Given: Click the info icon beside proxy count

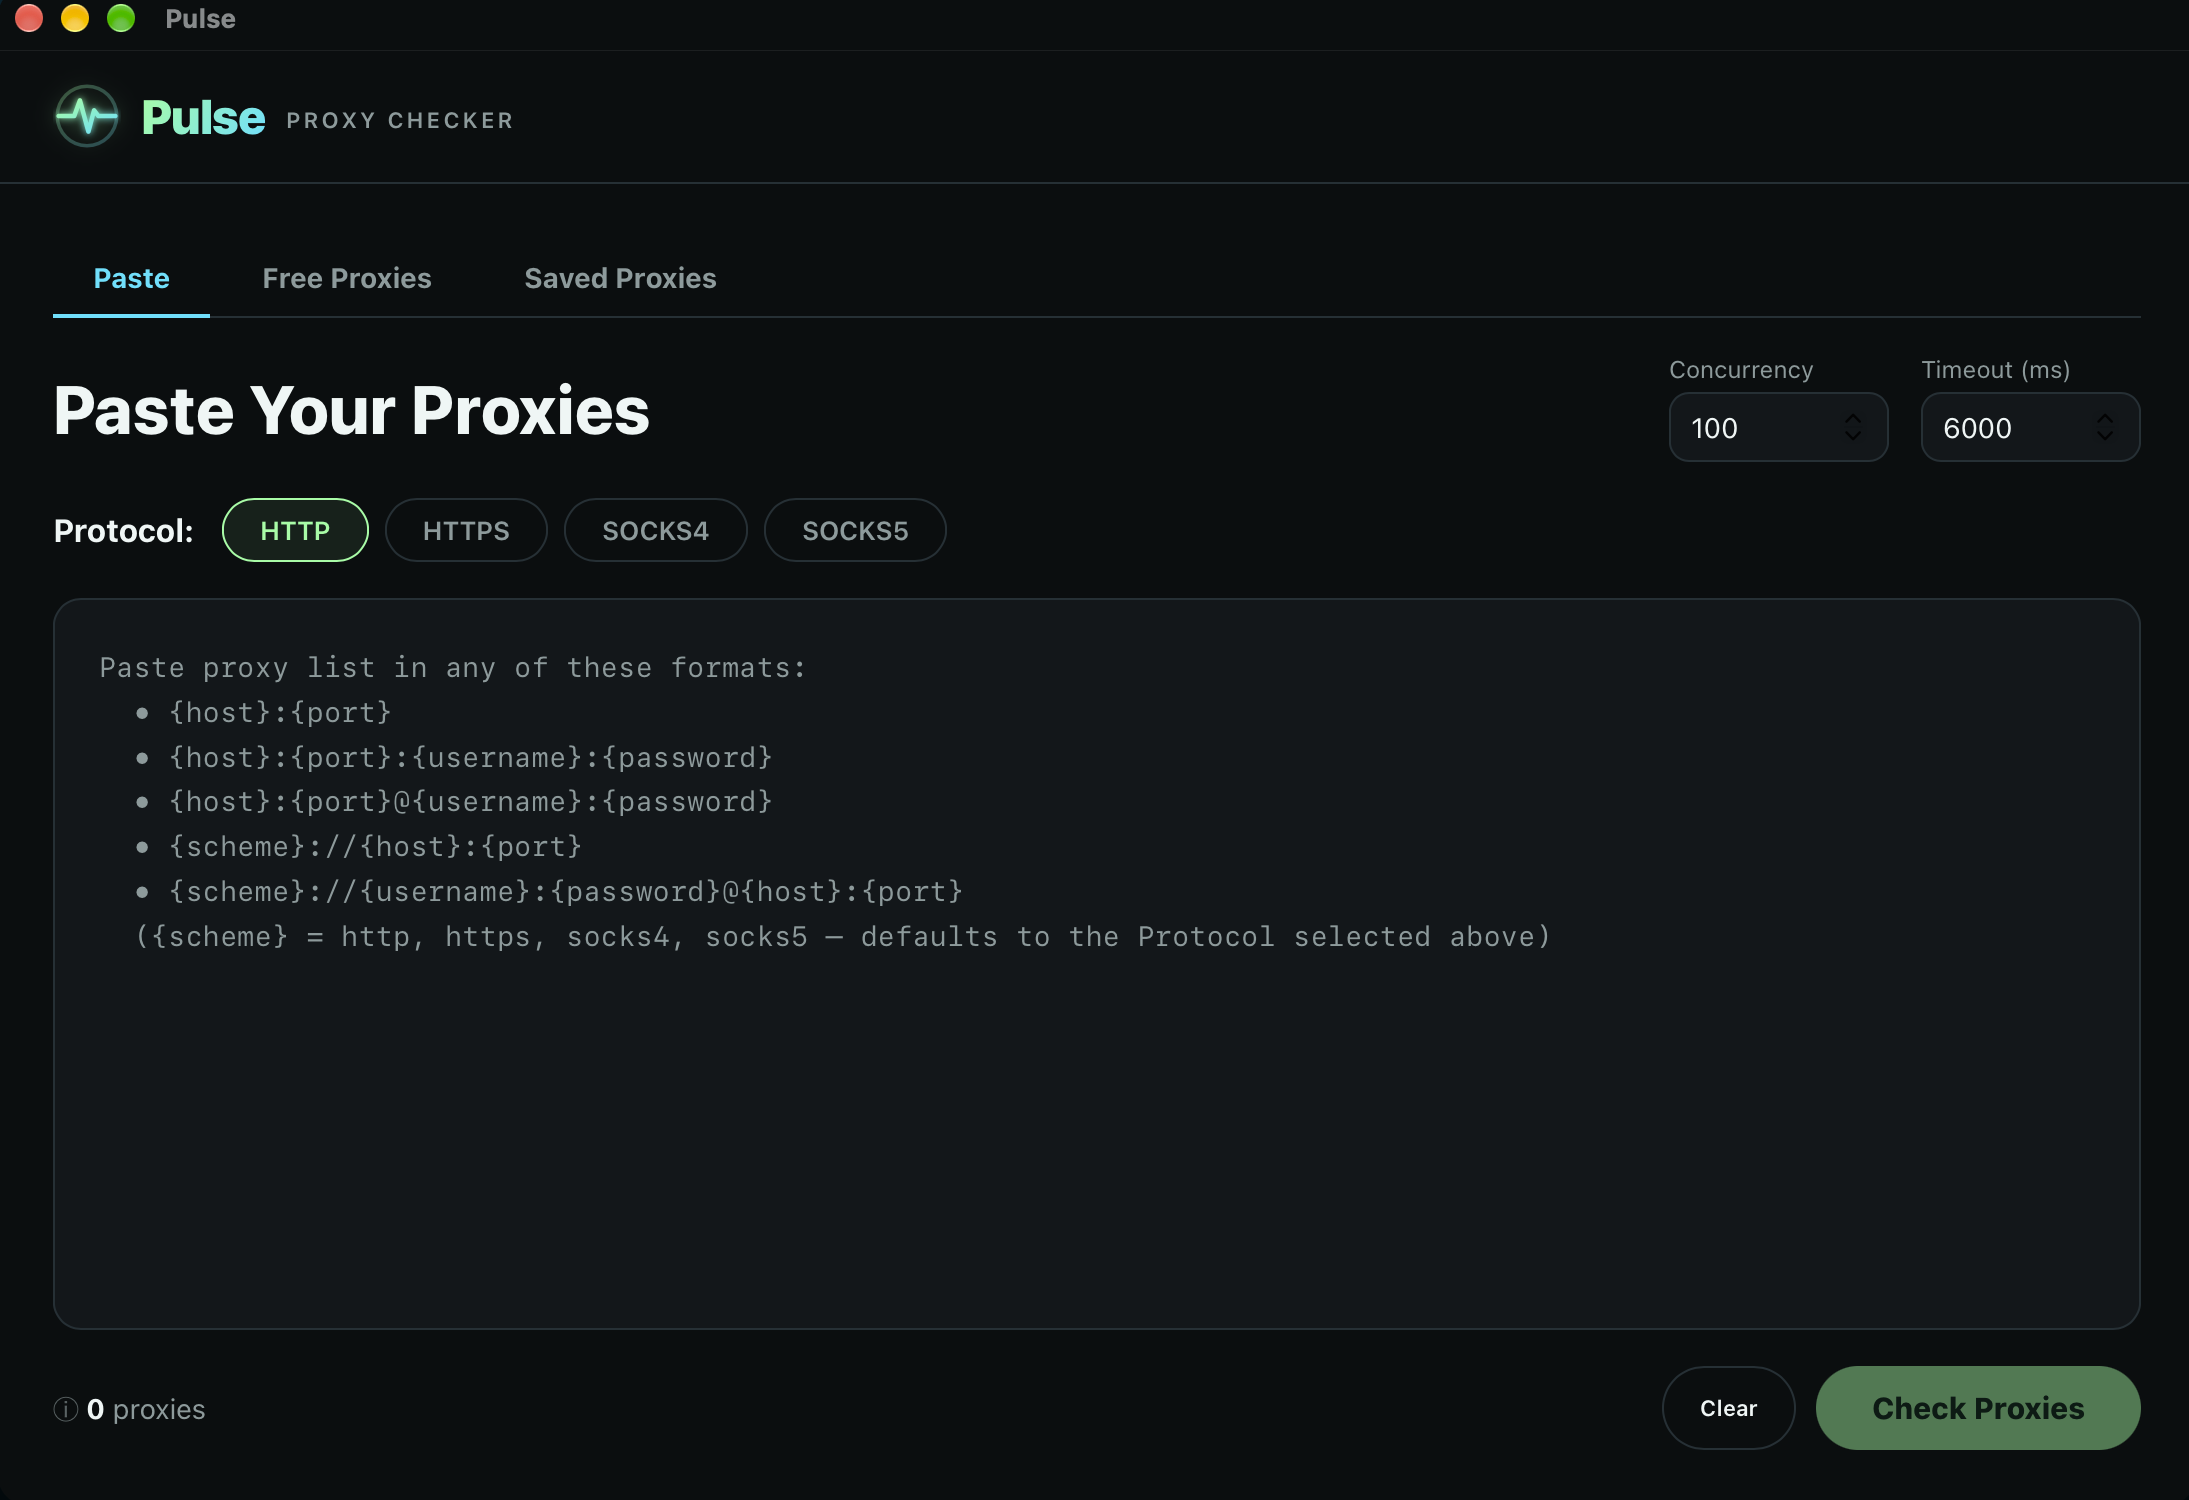Looking at the screenshot, I should [x=66, y=1409].
